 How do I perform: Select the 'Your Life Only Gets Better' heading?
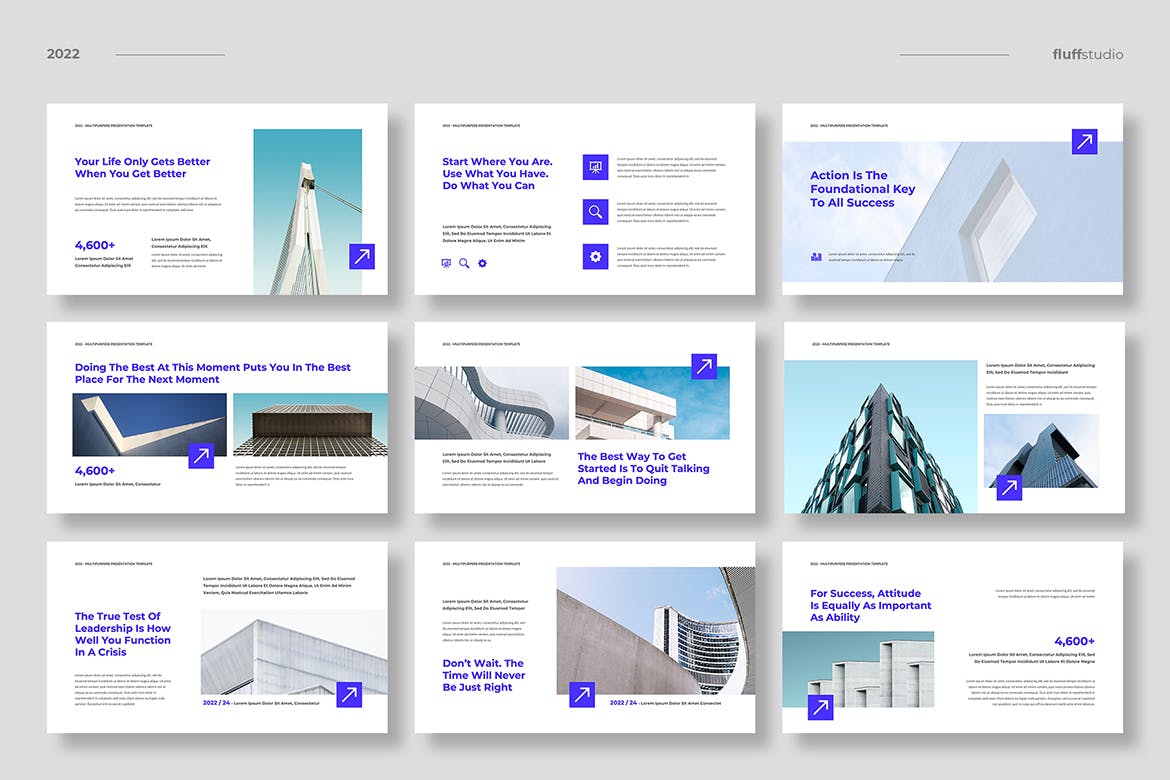tap(142, 167)
